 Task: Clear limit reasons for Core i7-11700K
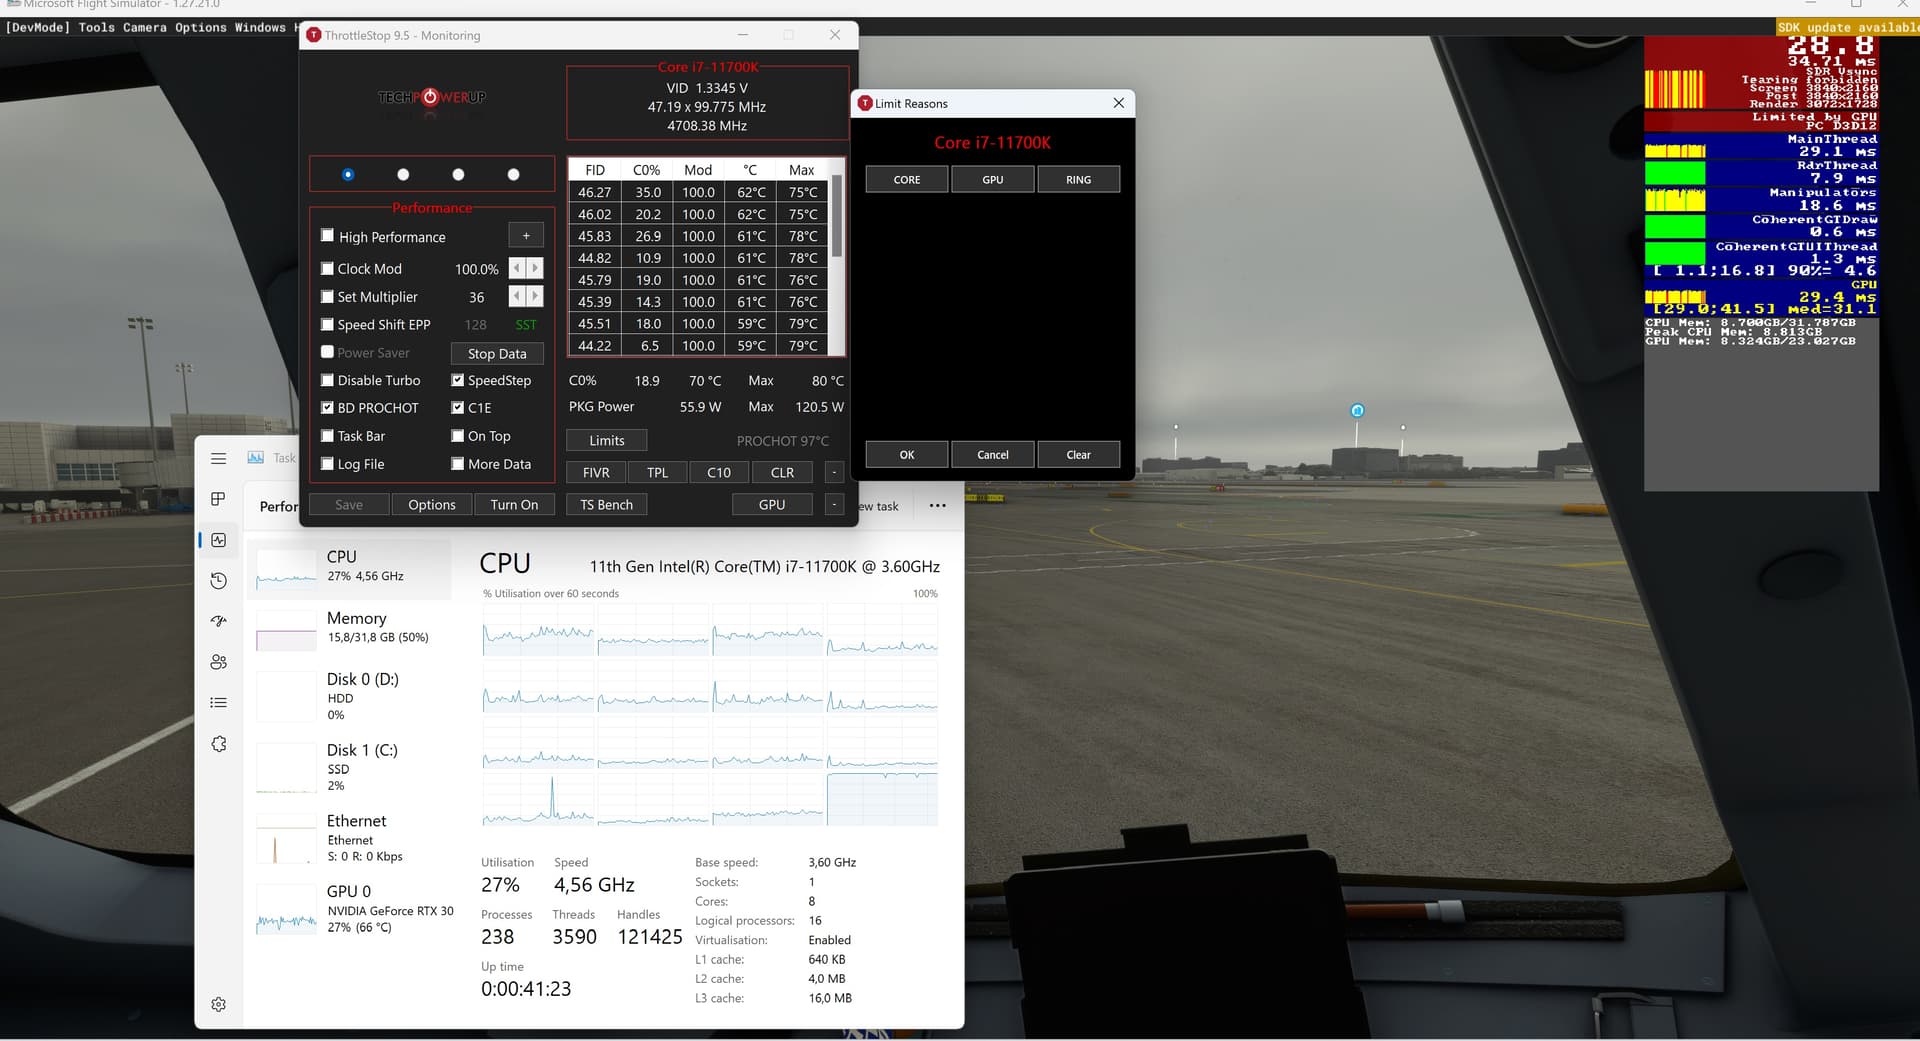click(x=1078, y=454)
